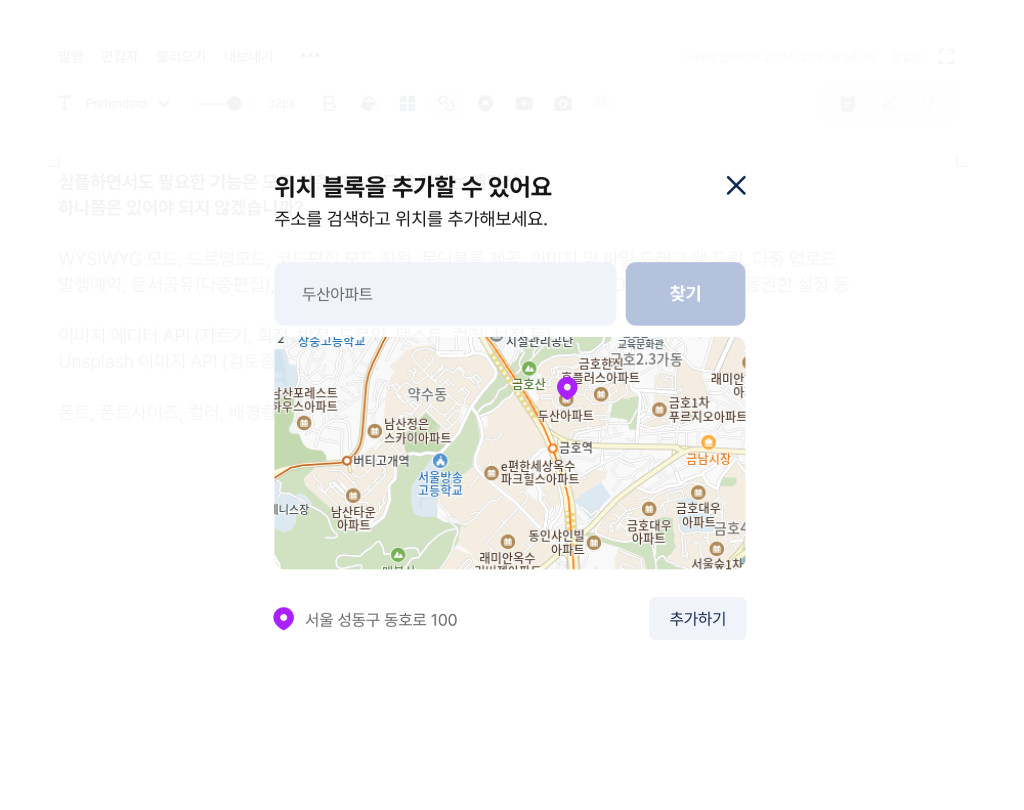1024x810 pixels.
Task: Click the 금호역 station marker on map
Action: 552,448
